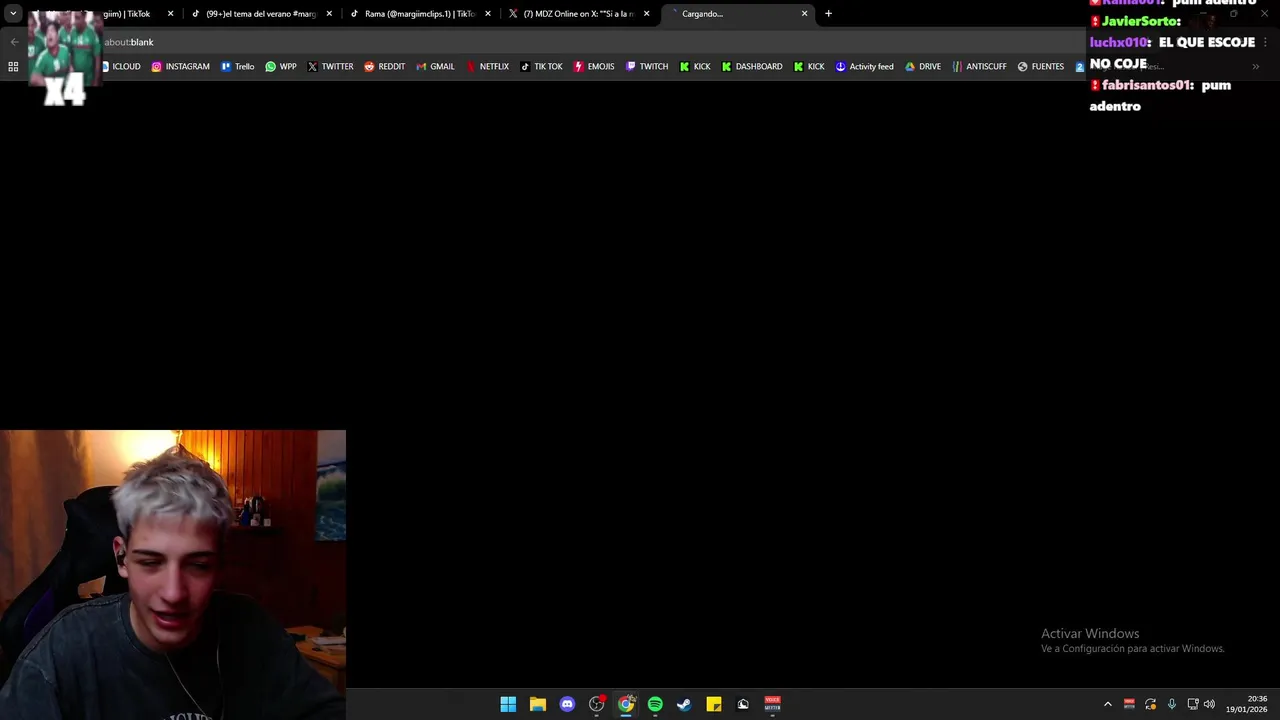Open the TWITTER bookmark

pos(330,67)
